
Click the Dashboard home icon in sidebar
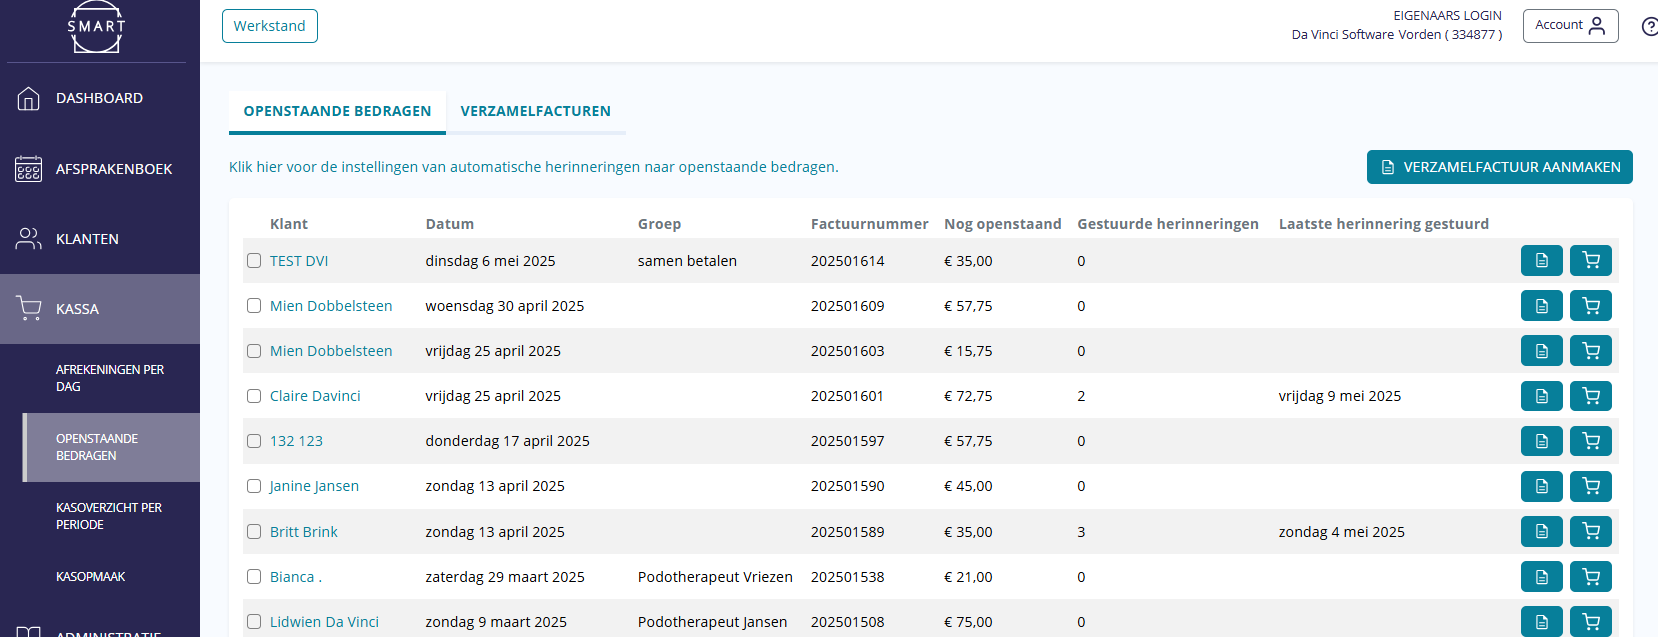coord(29,98)
